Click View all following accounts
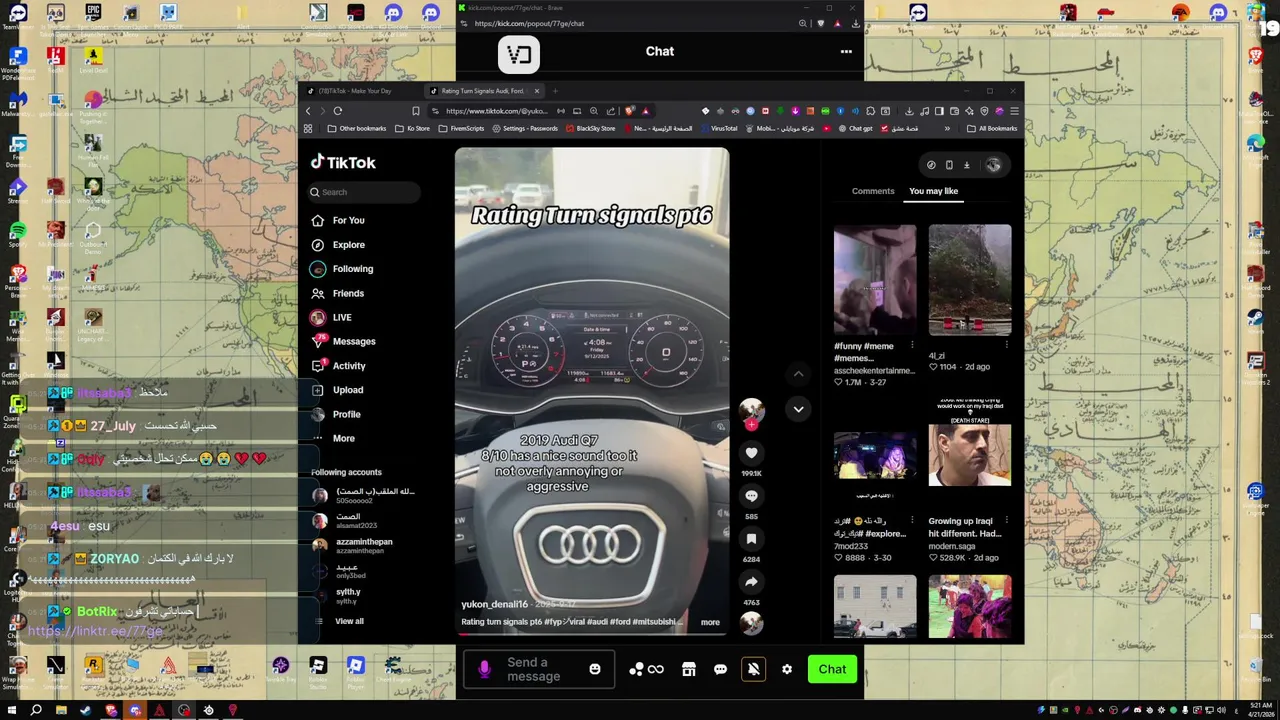Screen dimensions: 1280x720 coord(349,621)
